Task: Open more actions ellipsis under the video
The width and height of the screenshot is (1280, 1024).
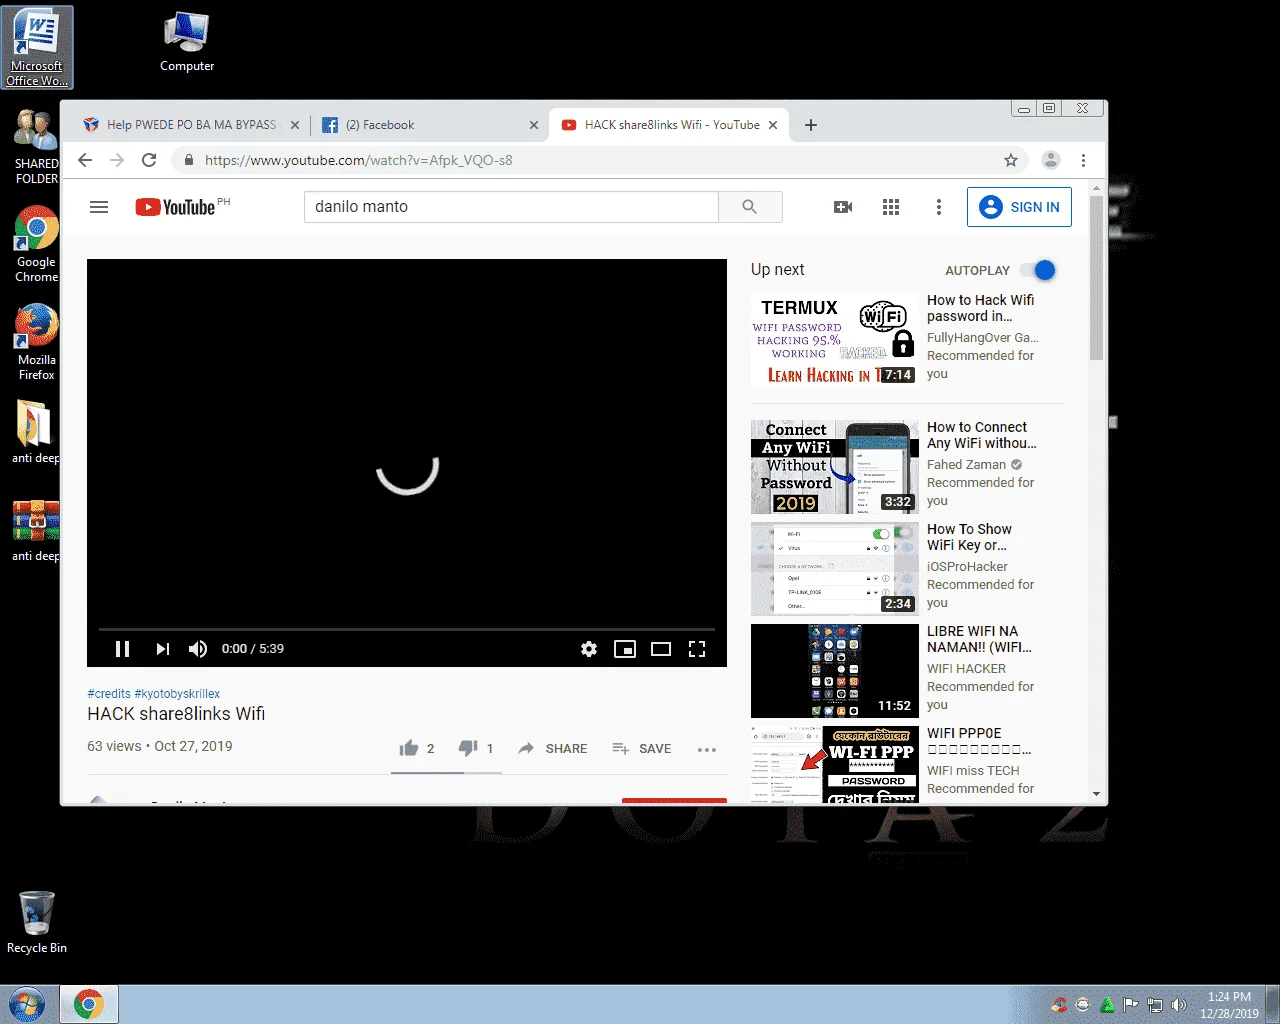Action: (x=707, y=749)
